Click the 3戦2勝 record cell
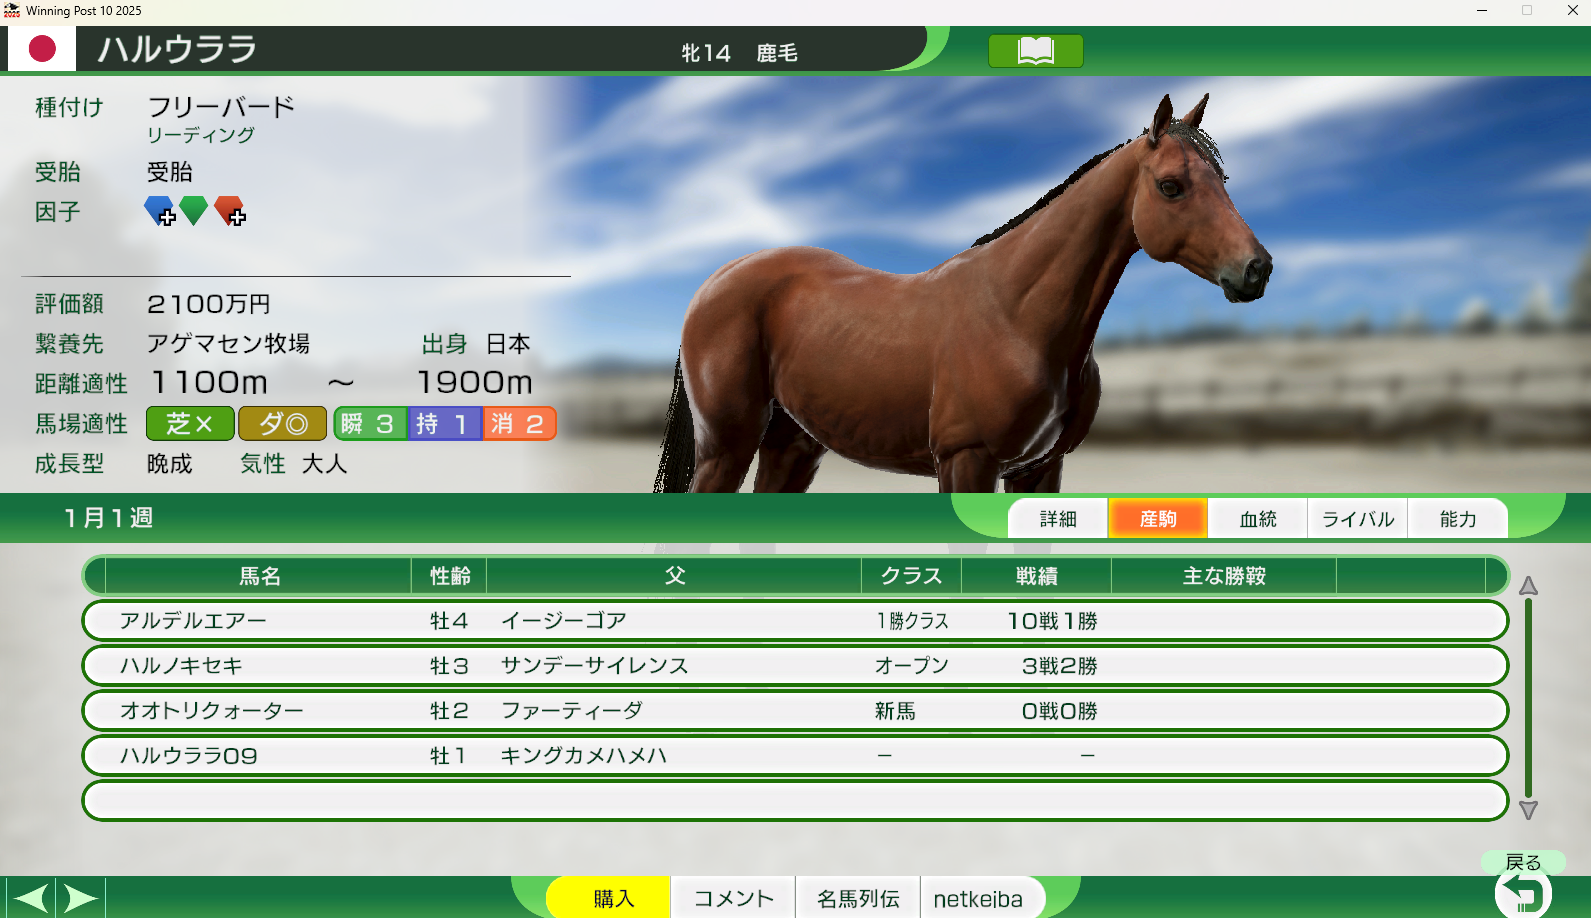1591x918 pixels. (1060, 666)
